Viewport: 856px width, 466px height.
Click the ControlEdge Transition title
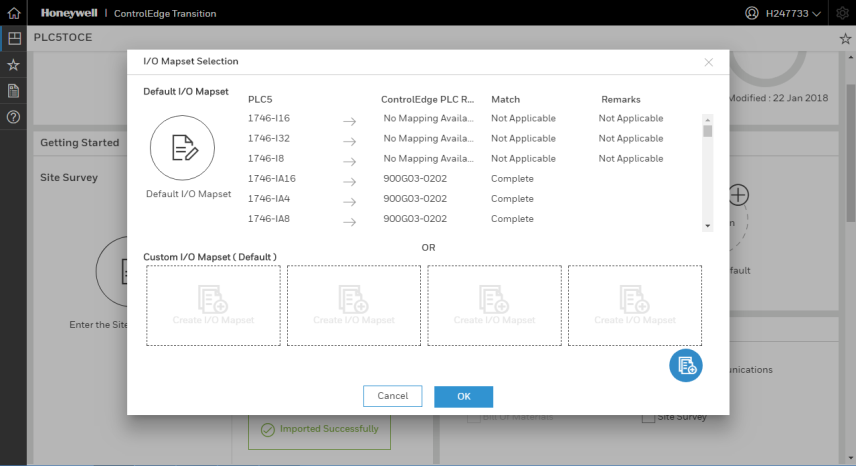tap(165, 14)
